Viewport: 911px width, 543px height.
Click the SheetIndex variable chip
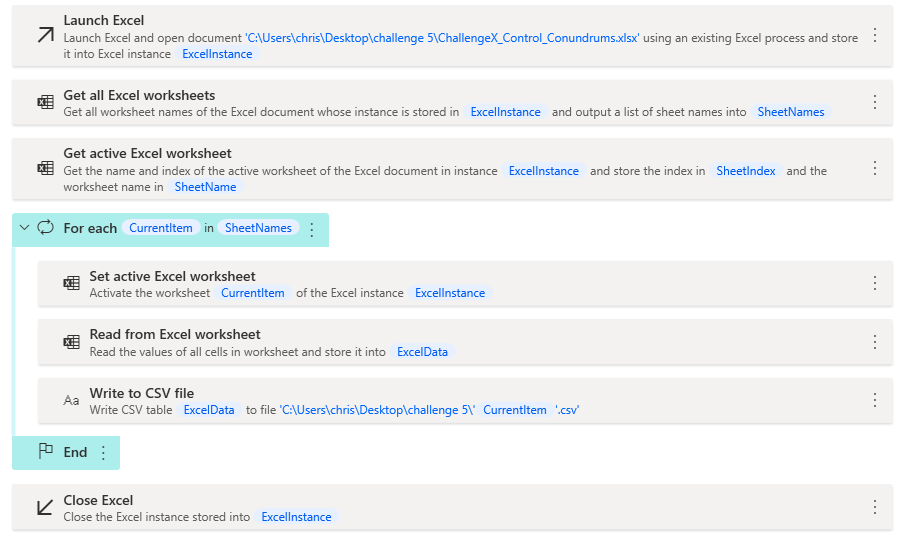coord(746,171)
